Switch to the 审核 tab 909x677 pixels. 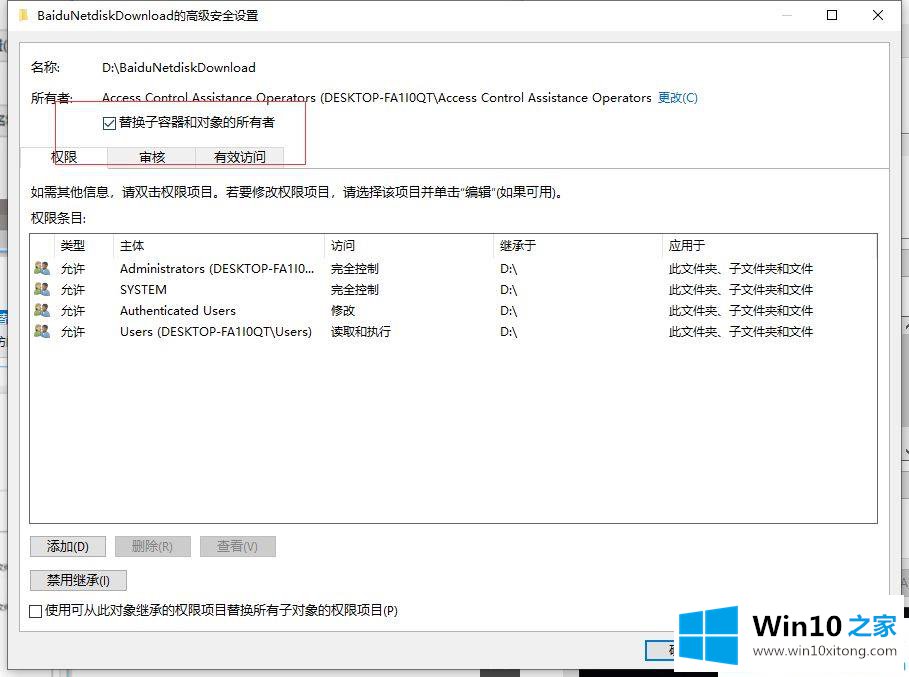tap(152, 157)
